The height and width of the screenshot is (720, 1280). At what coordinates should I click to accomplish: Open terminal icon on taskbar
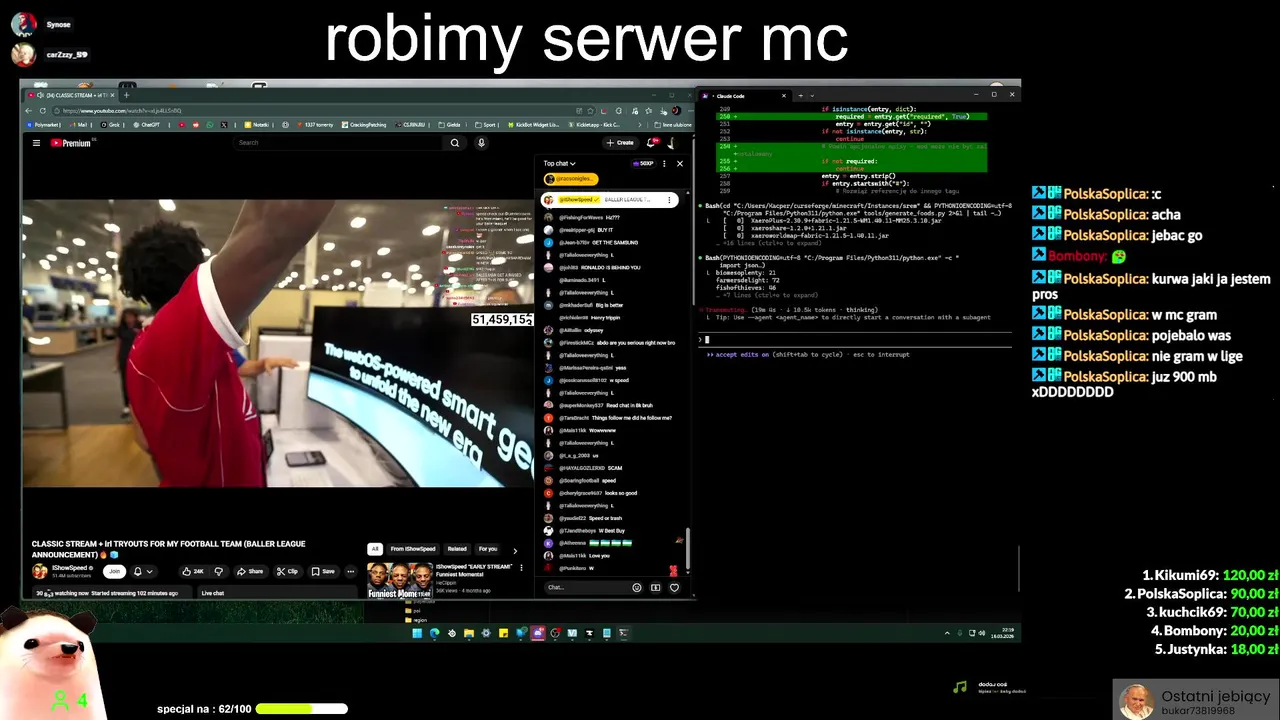[x=624, y=633]
